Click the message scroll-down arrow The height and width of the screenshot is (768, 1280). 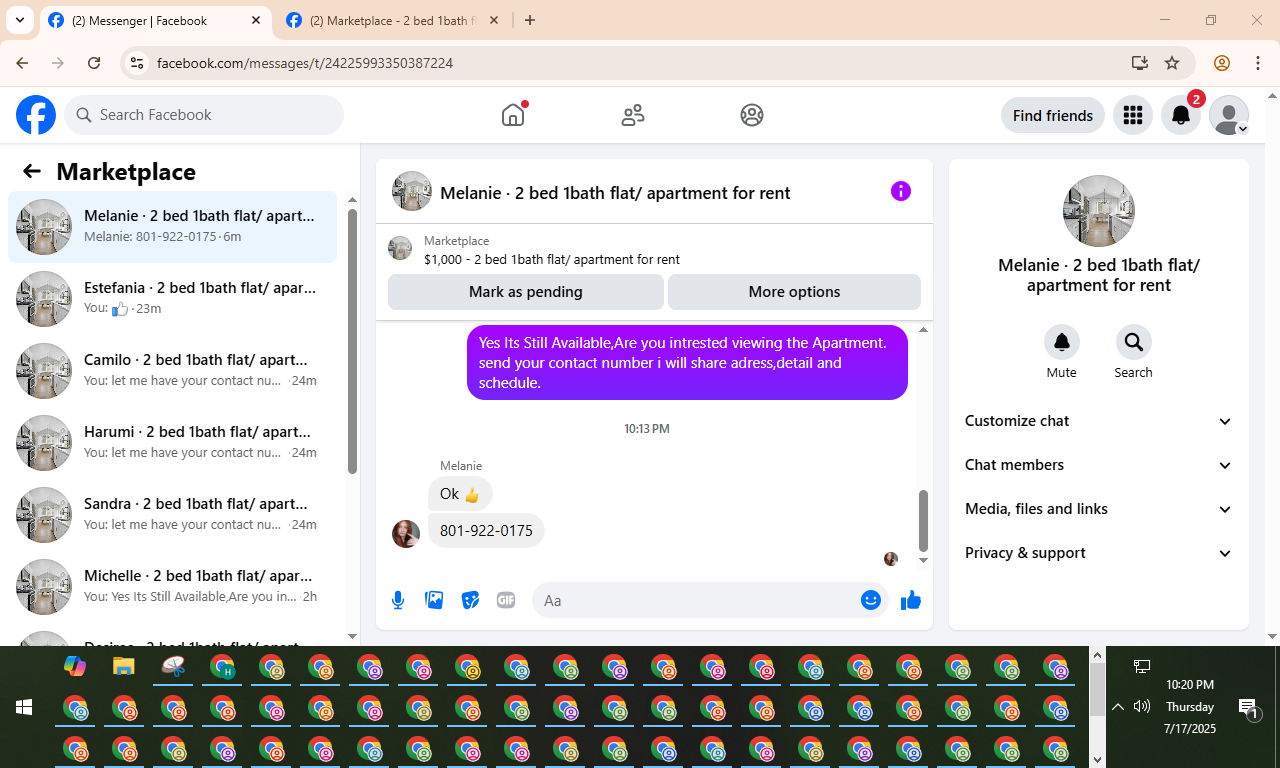pyautogui.click(x=923, y=560)
